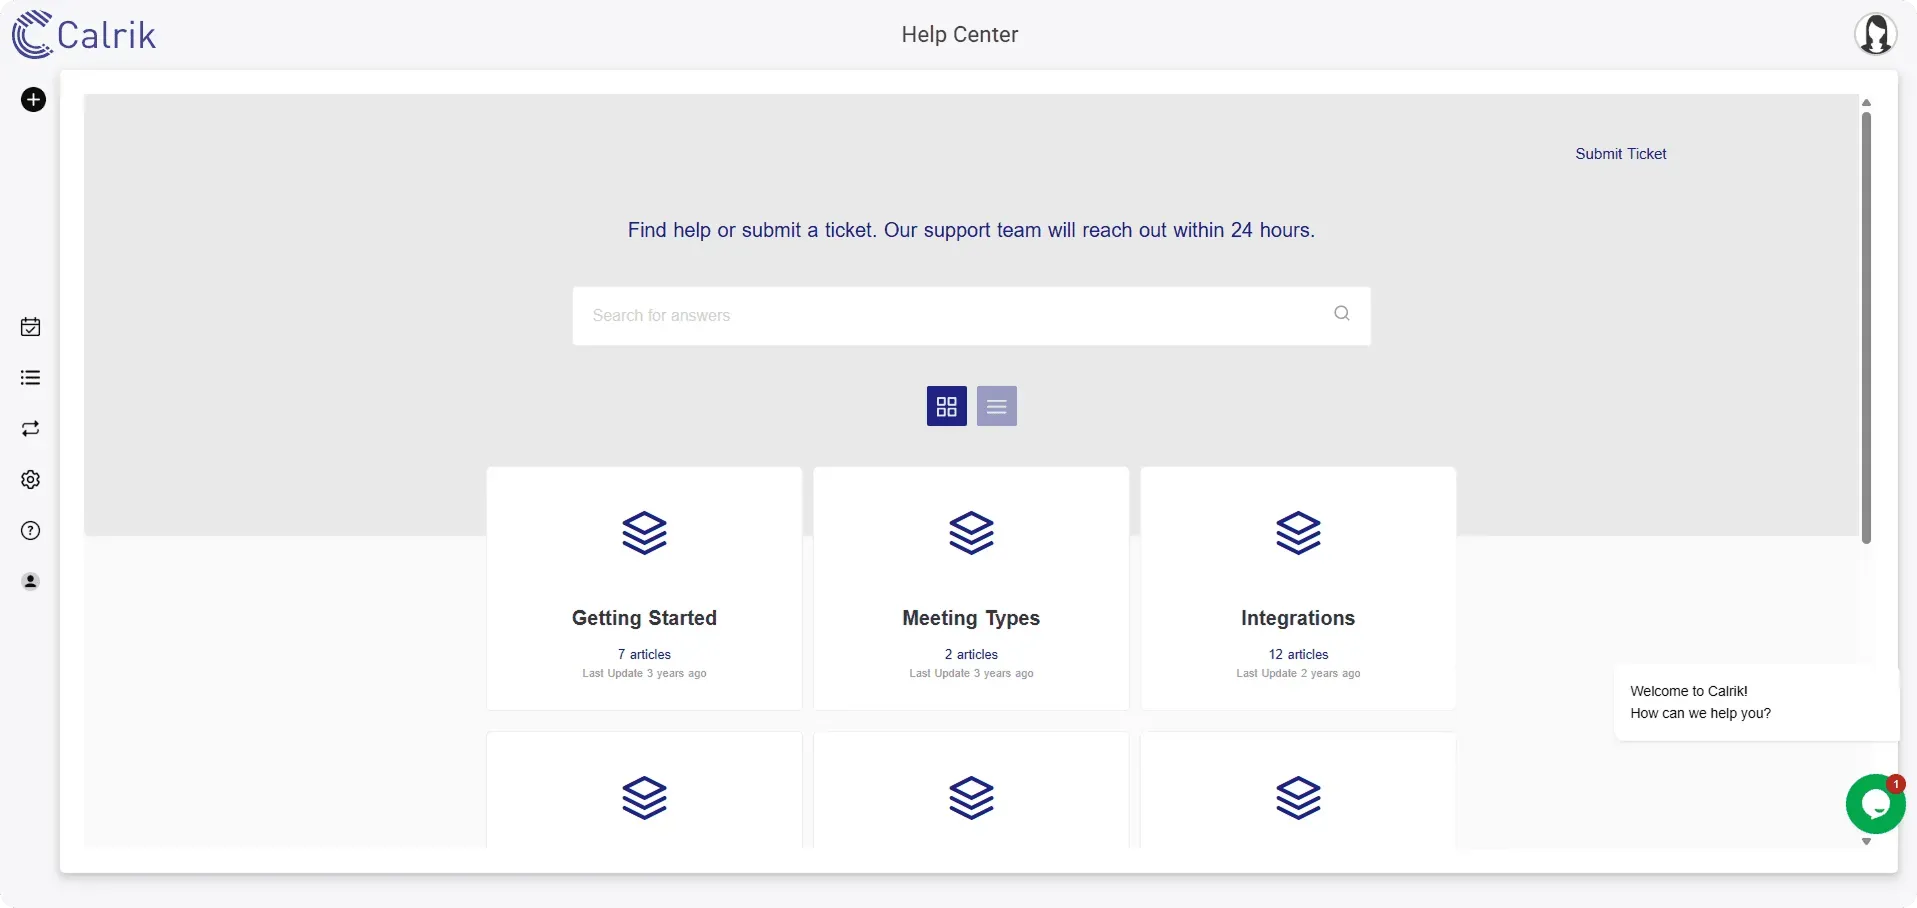Screen dimensions: 1917x908
Task: Click the Search for answers field
Action: pos(971,315)
